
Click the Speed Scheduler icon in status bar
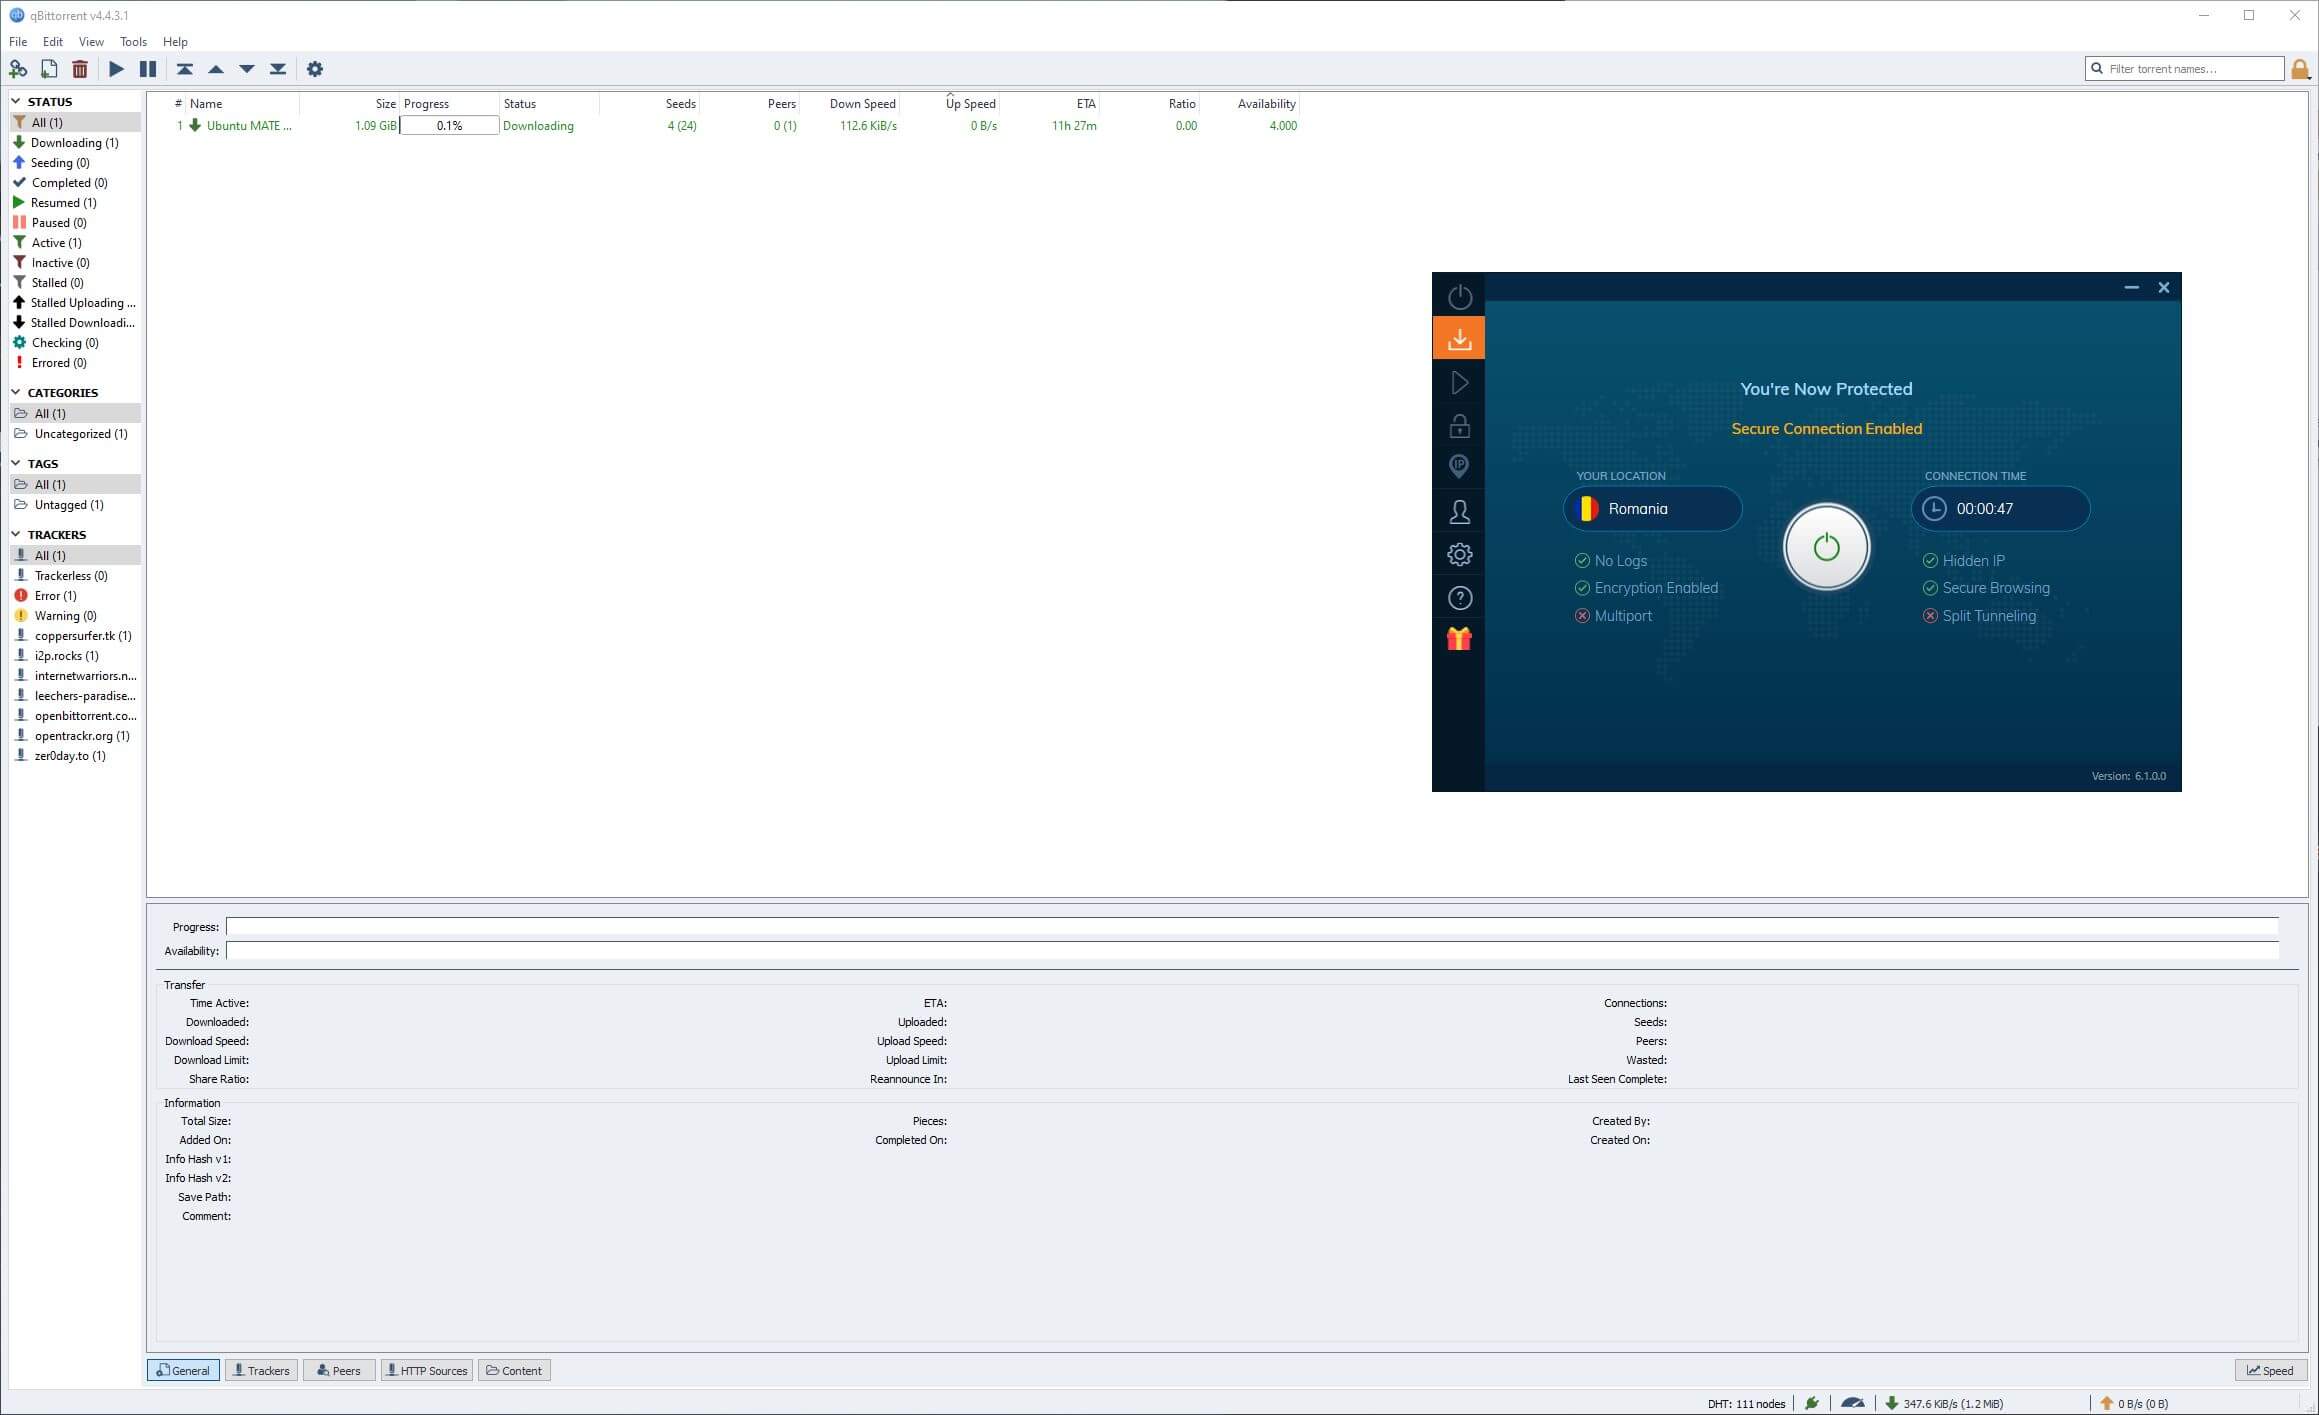pyautogui.click(x=1854, y=1402)
